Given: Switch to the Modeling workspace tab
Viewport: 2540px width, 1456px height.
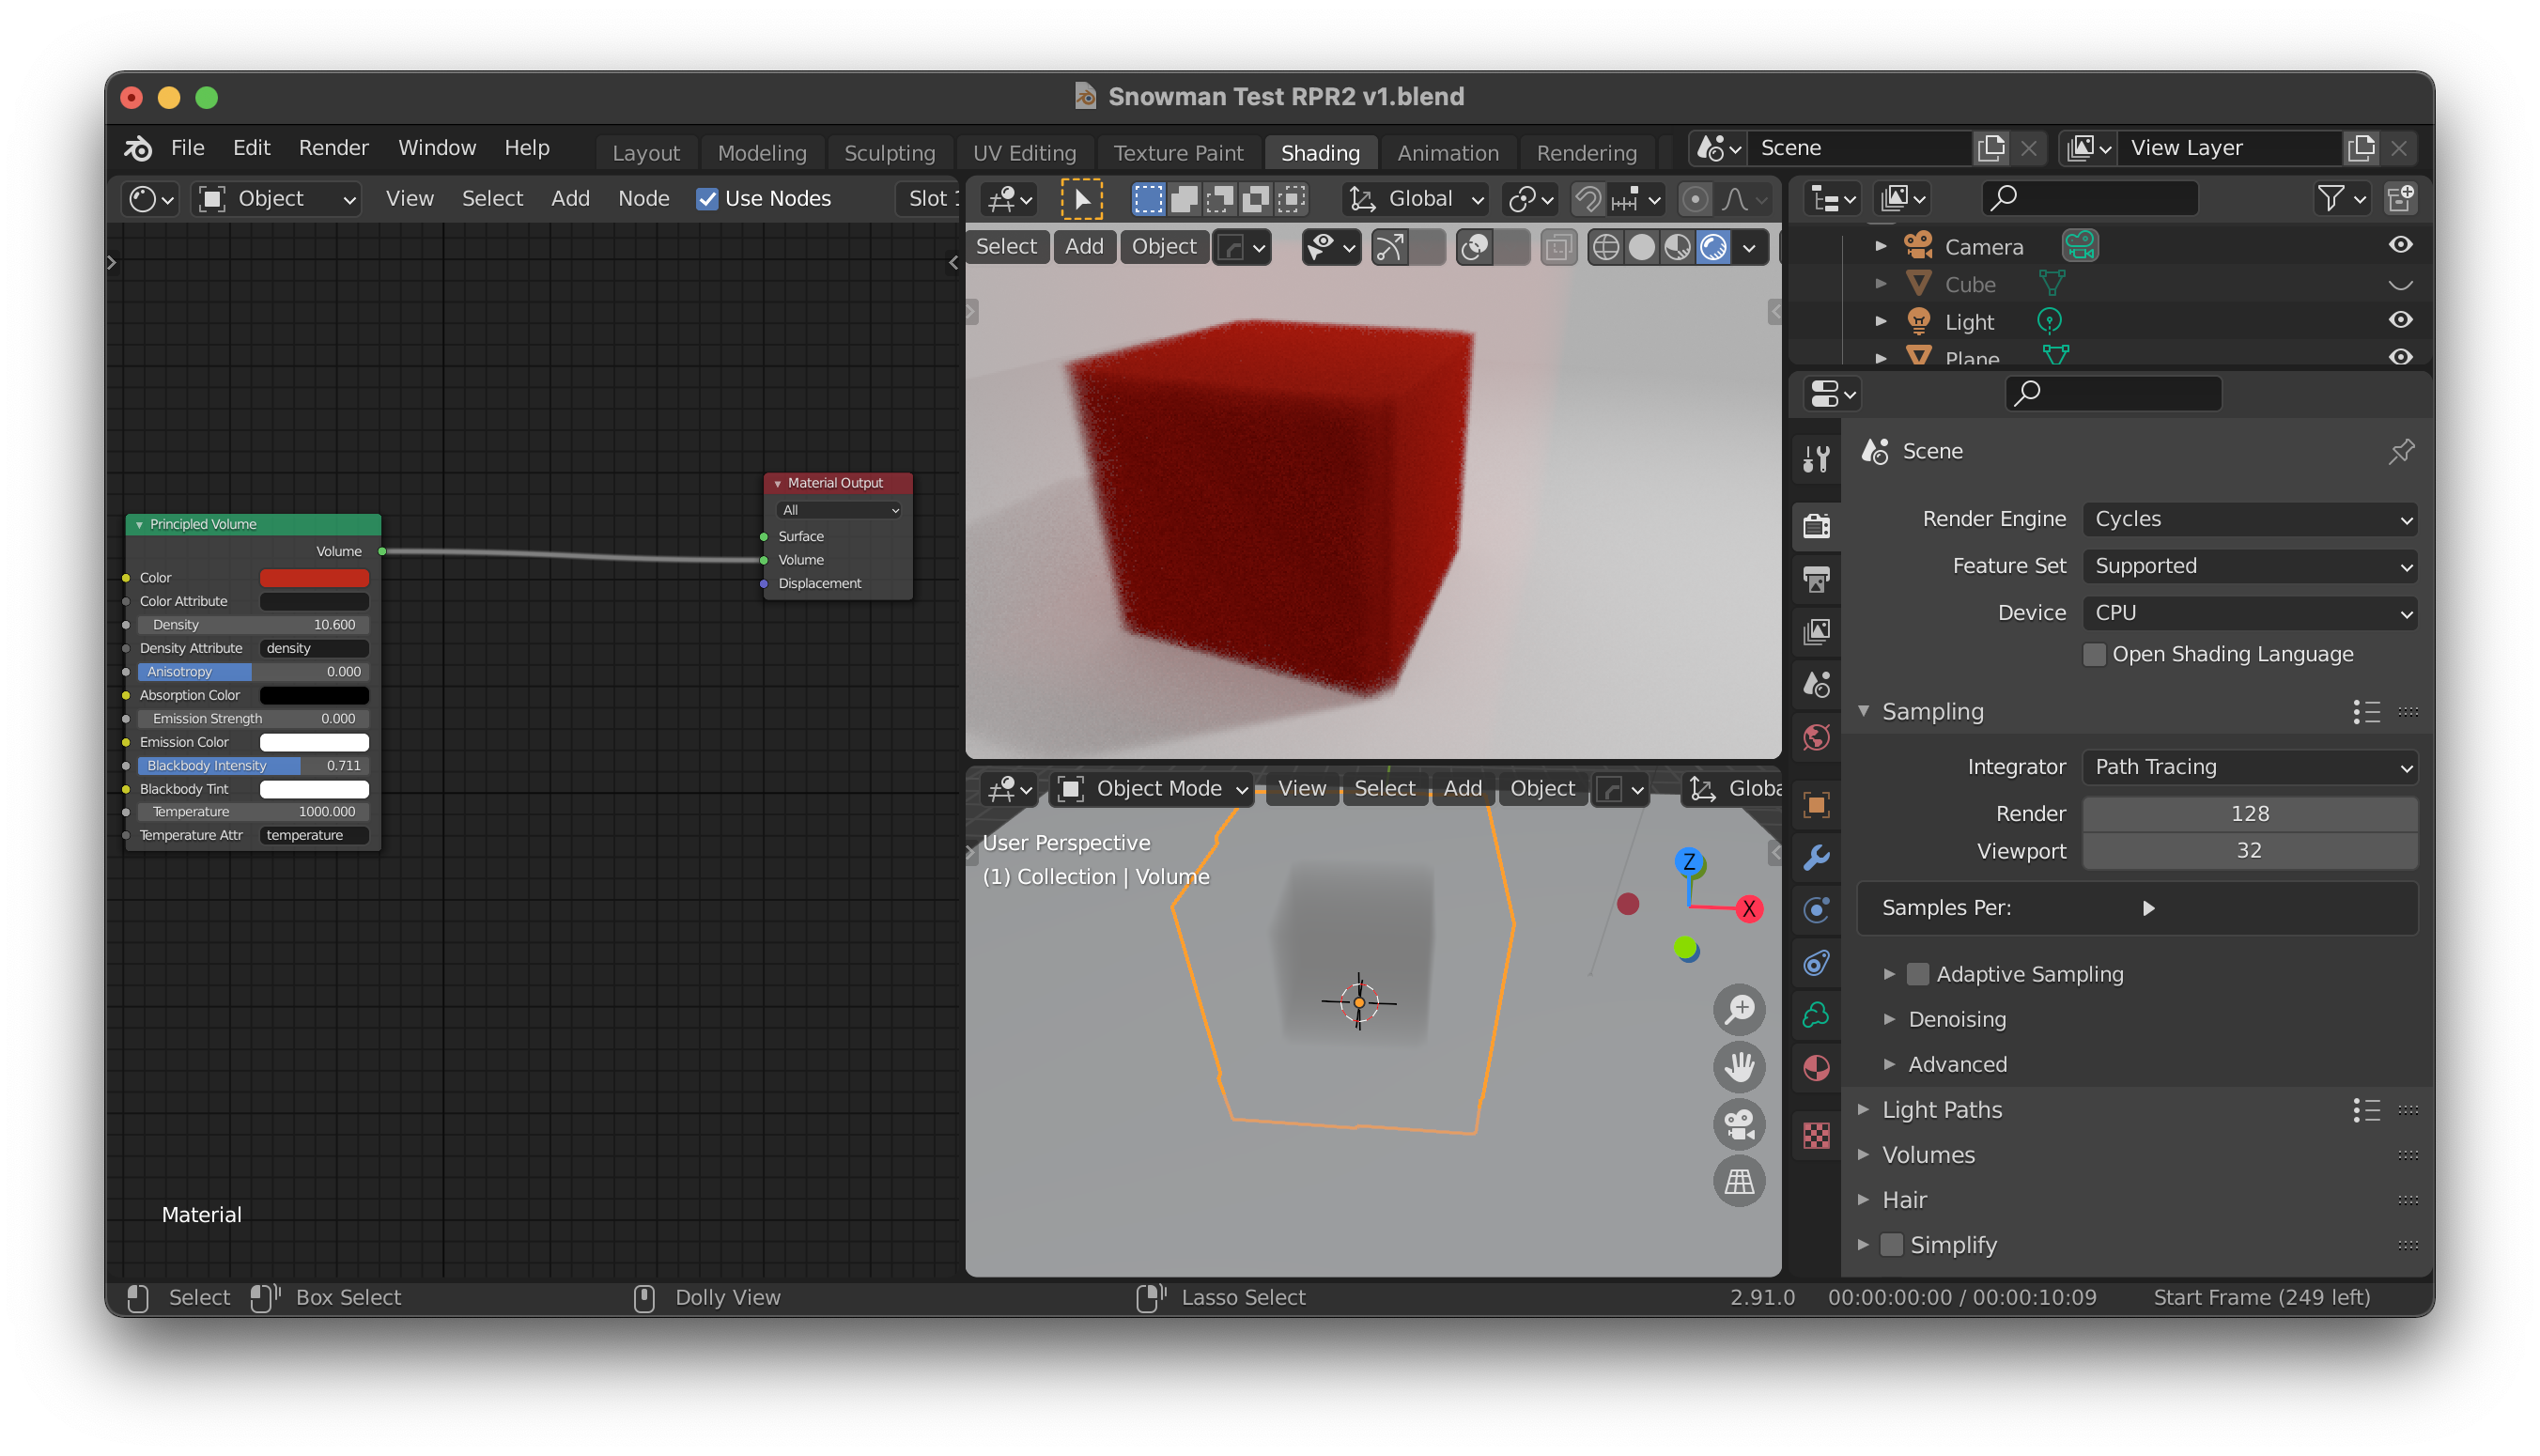Looking at the screenshot, I should tap(761, 153).
